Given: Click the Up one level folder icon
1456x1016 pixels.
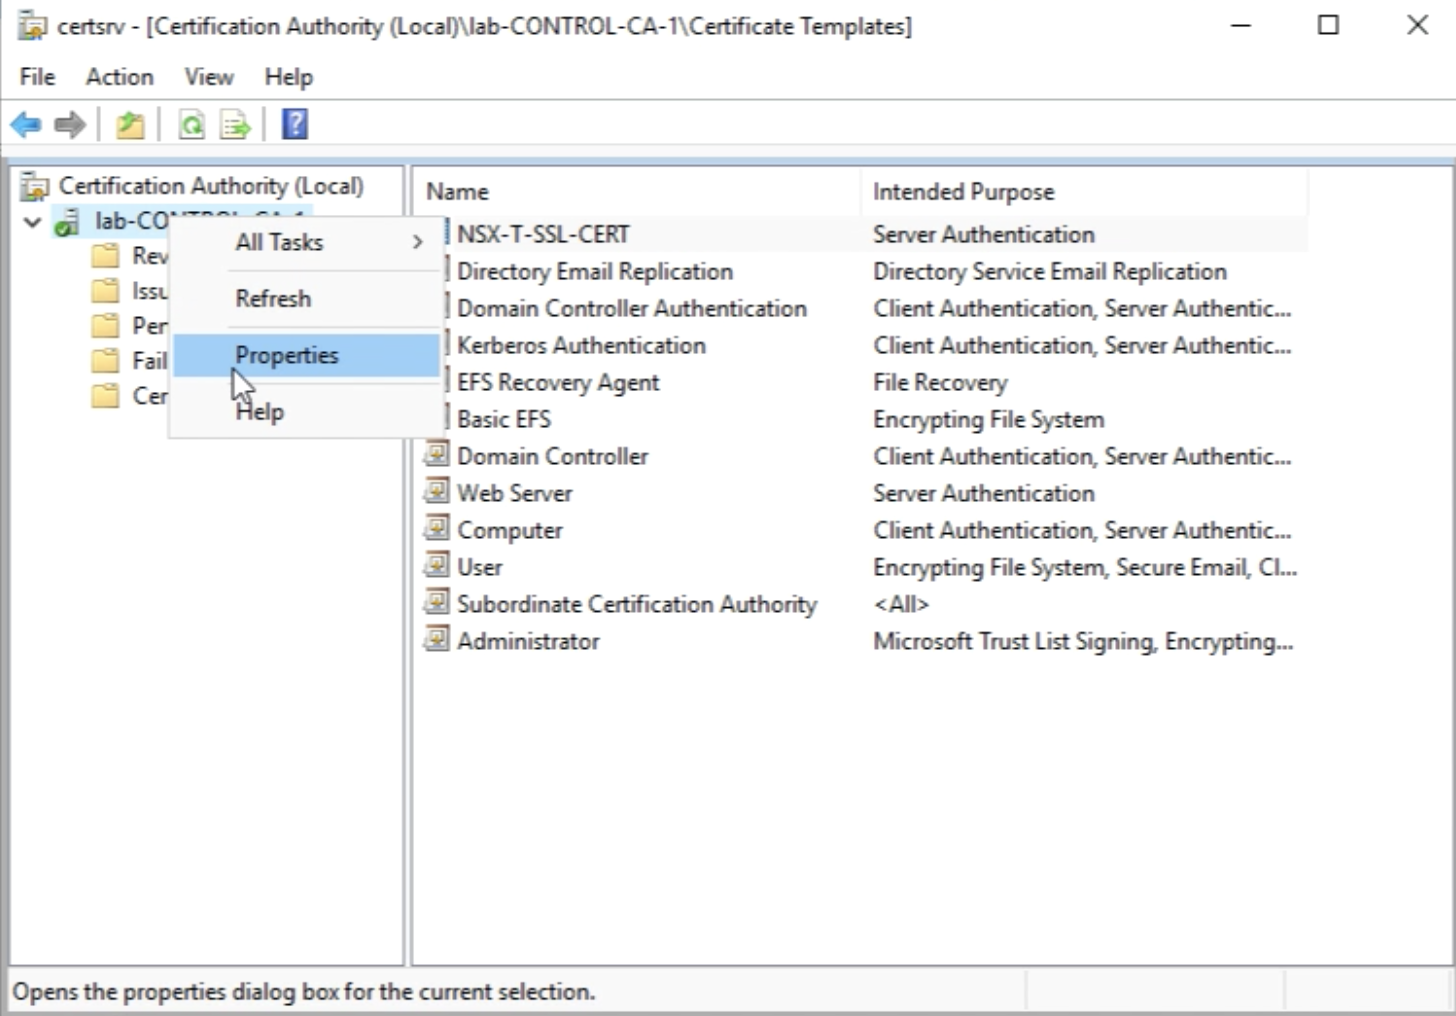Looking at the screenshot, I should [x=130, y=125].
